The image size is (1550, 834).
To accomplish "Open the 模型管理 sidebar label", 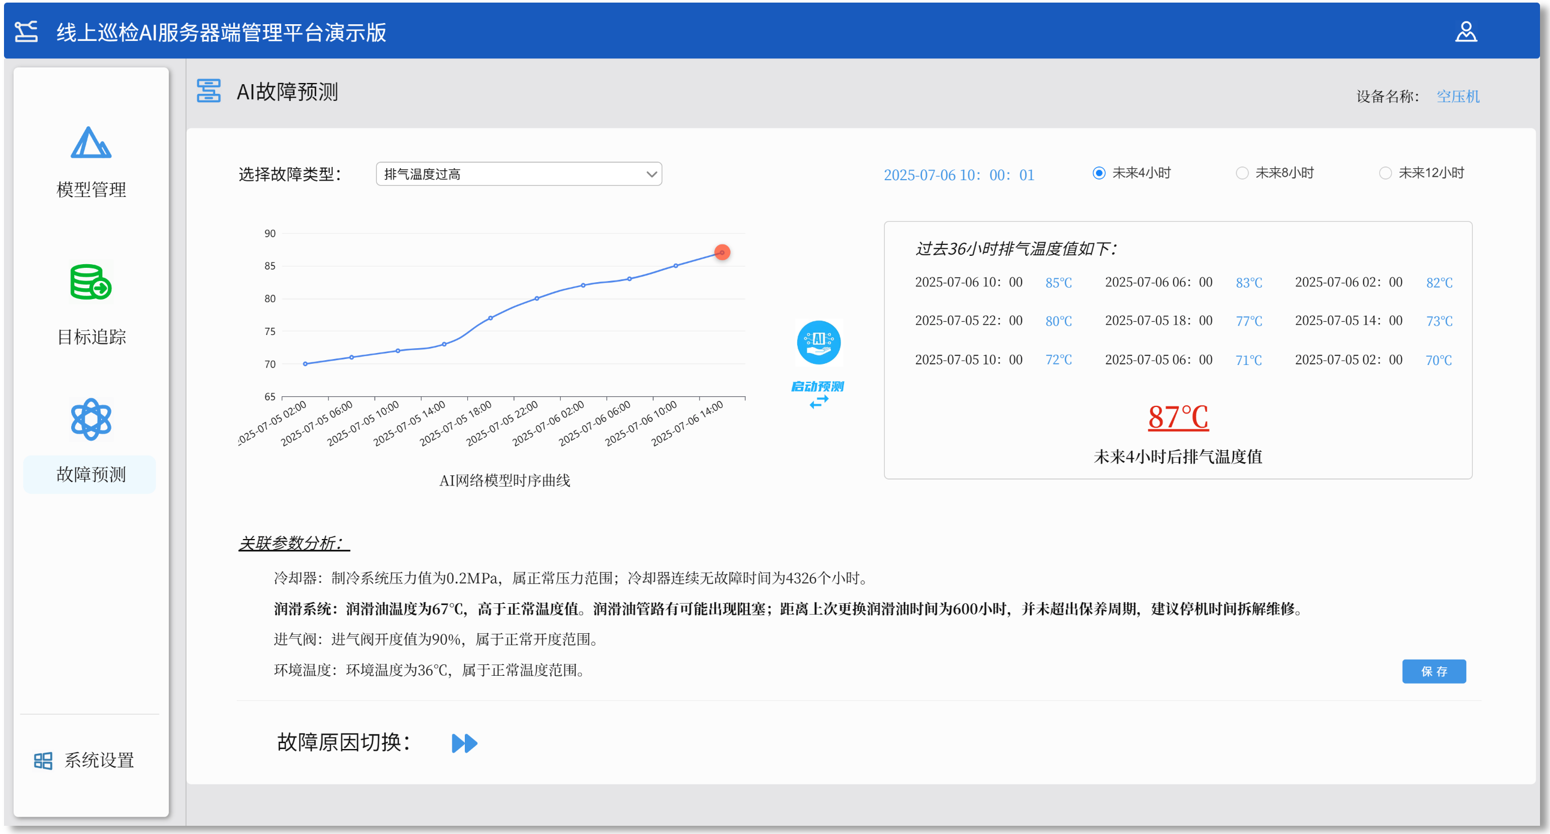I will pos(91,190).
